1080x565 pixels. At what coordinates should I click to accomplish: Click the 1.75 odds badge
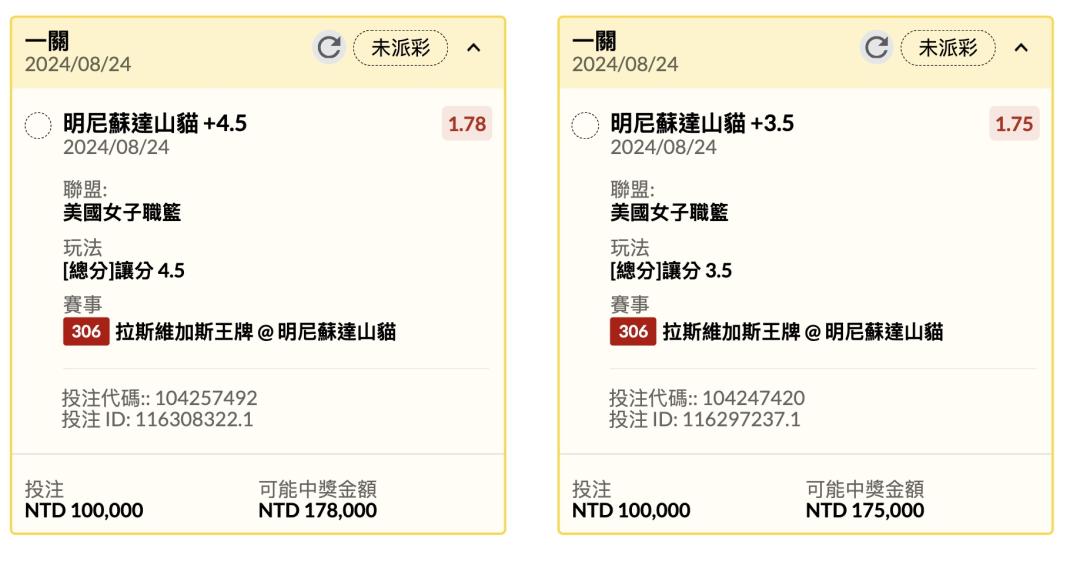(x=1014, y=124)
